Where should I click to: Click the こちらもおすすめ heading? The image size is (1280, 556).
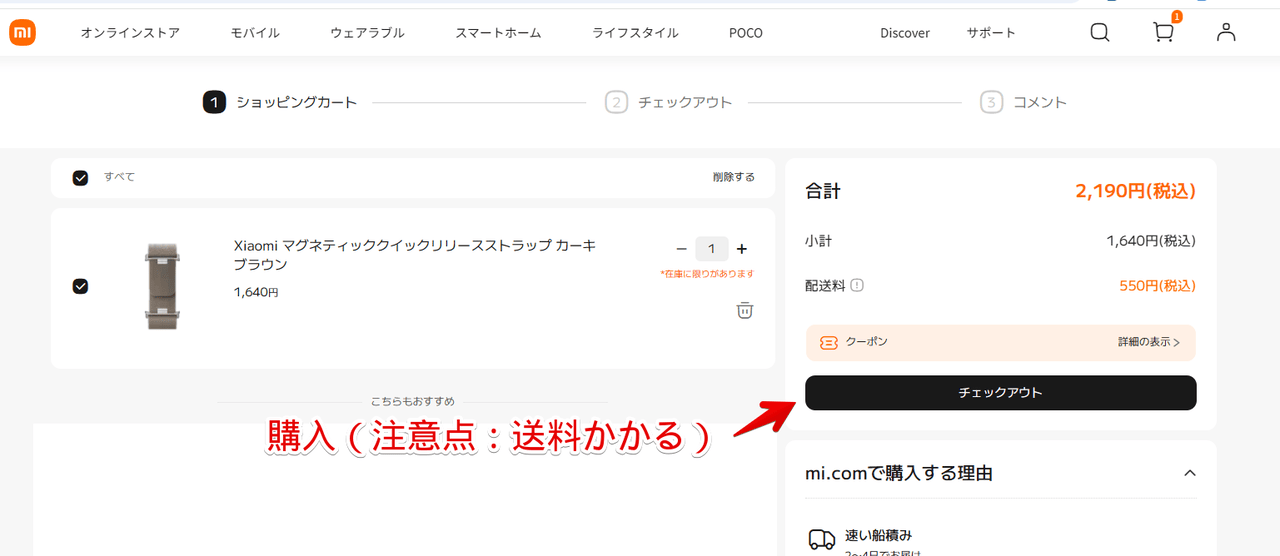(412, 401)
